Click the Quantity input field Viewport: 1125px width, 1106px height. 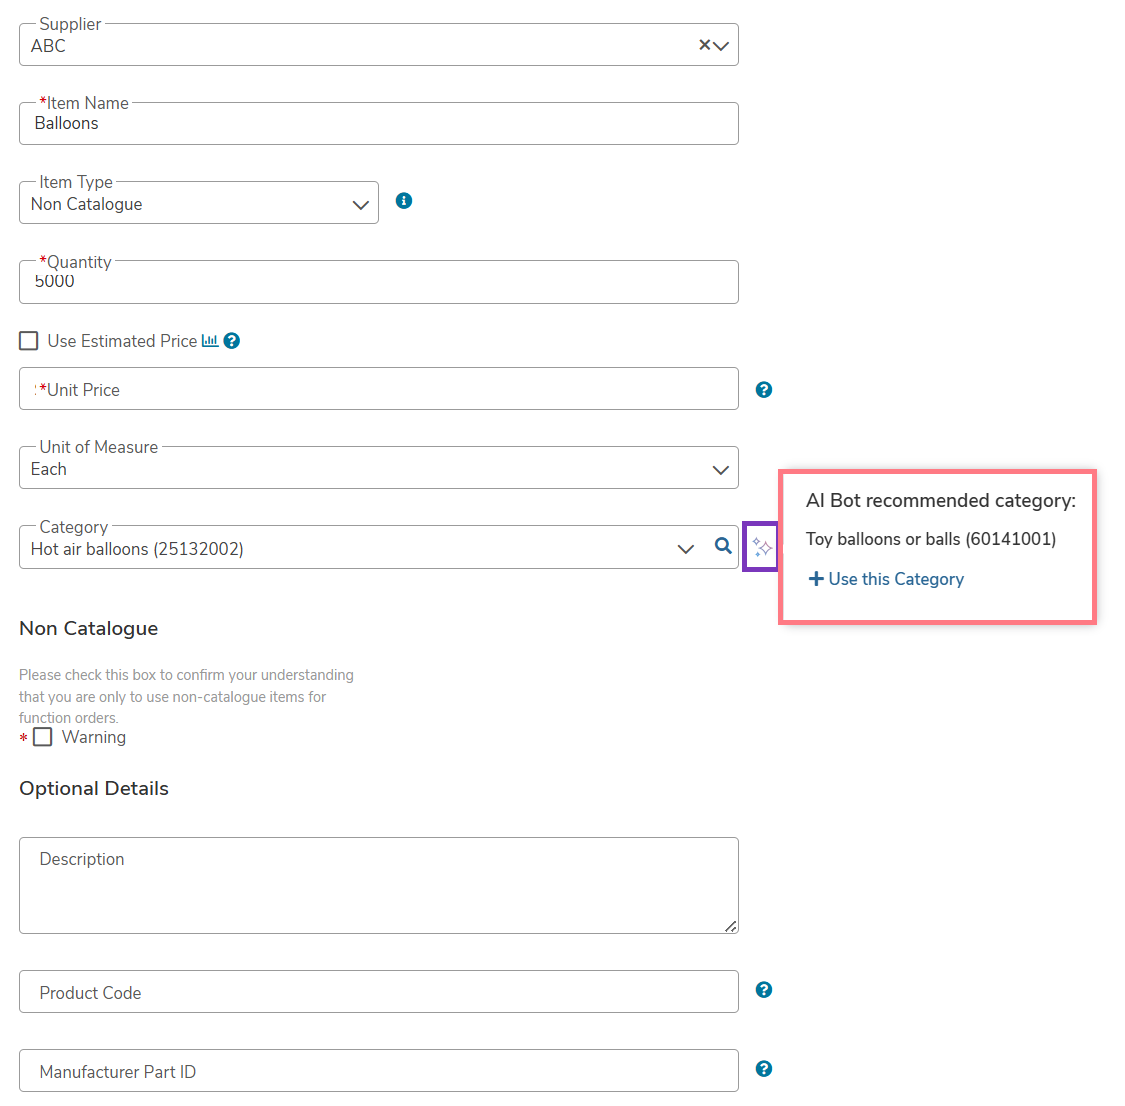pos(379,282)
